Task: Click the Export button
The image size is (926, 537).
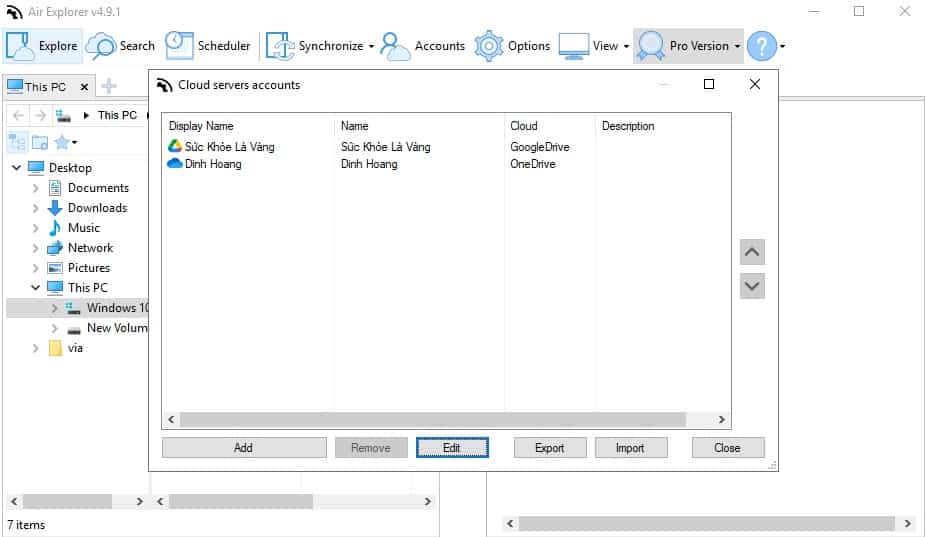Action: pos(550,448)
